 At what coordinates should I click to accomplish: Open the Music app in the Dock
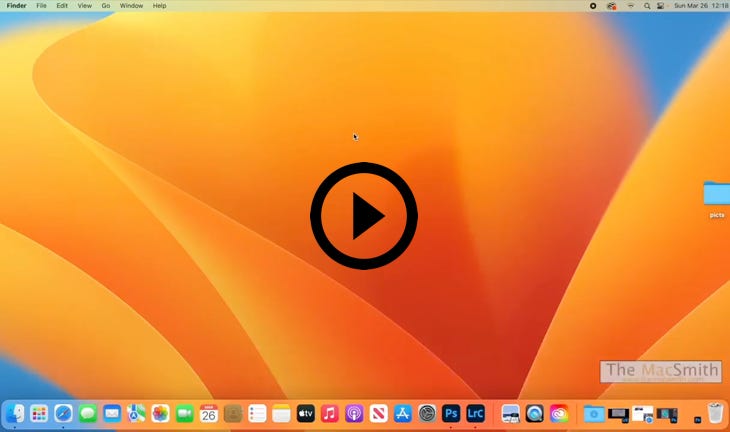click(x=330, y=413)
